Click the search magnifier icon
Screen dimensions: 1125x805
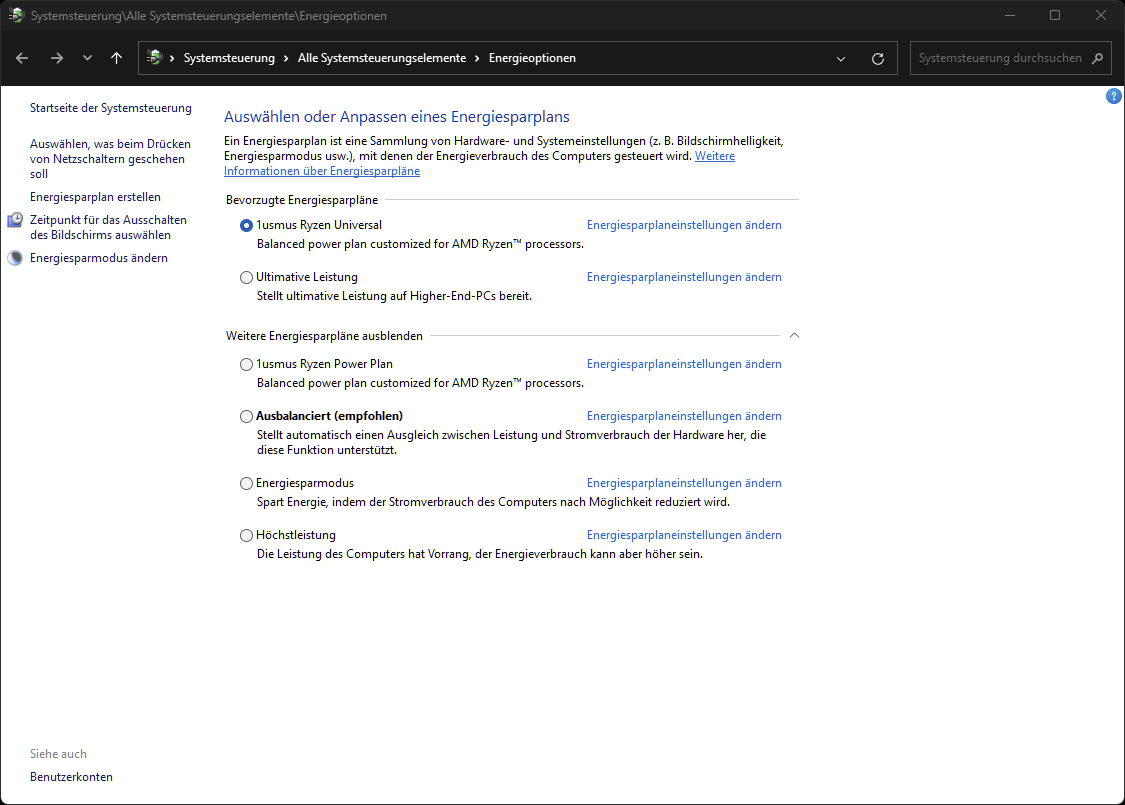[1097, 58]
